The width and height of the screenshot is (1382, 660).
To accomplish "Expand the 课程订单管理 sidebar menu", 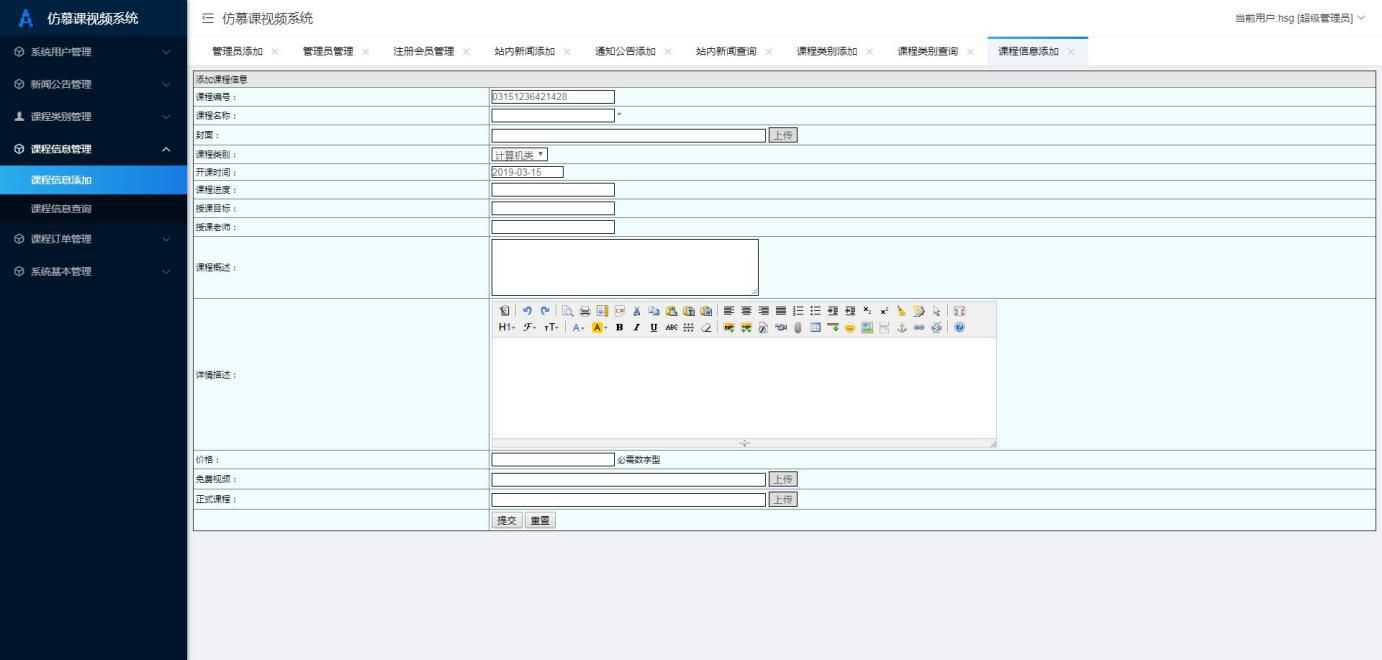I will pos(93,239).
